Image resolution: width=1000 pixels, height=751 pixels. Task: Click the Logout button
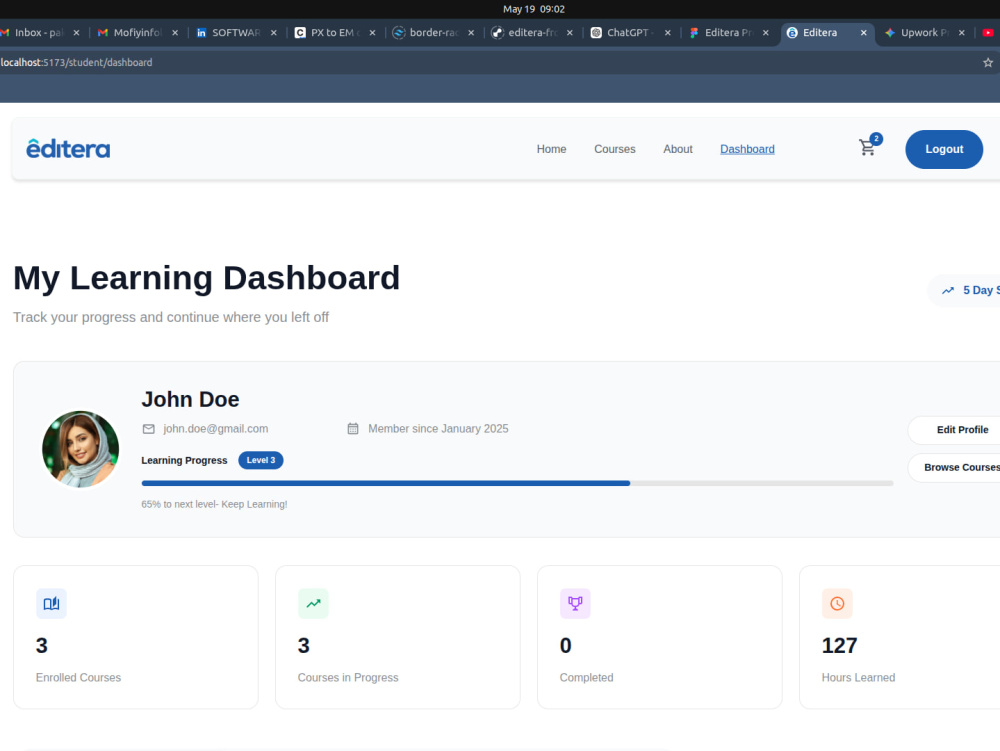click(x=944, y=149)
